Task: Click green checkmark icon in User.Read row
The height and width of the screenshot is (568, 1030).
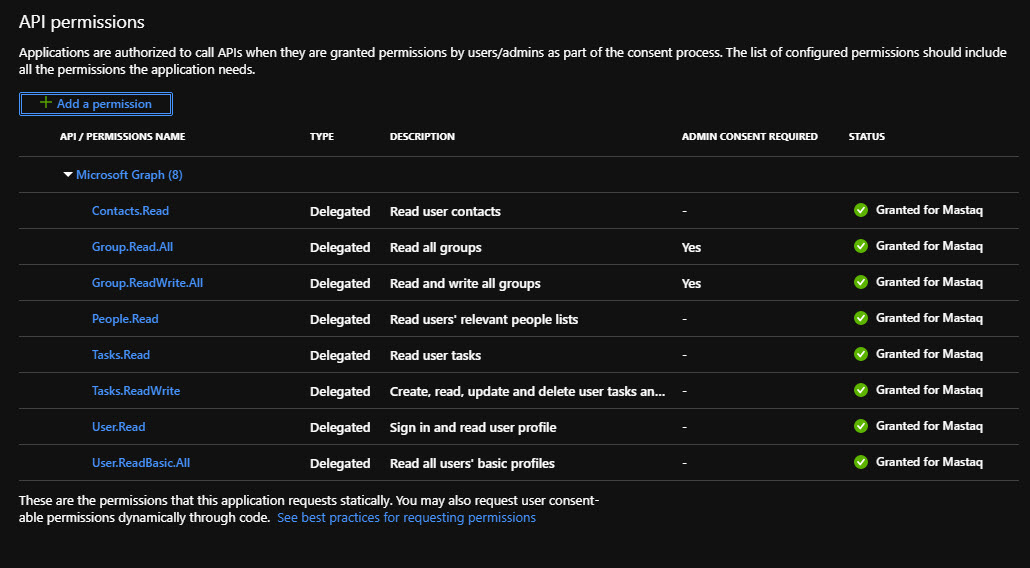Action: (x=860, y=426)
